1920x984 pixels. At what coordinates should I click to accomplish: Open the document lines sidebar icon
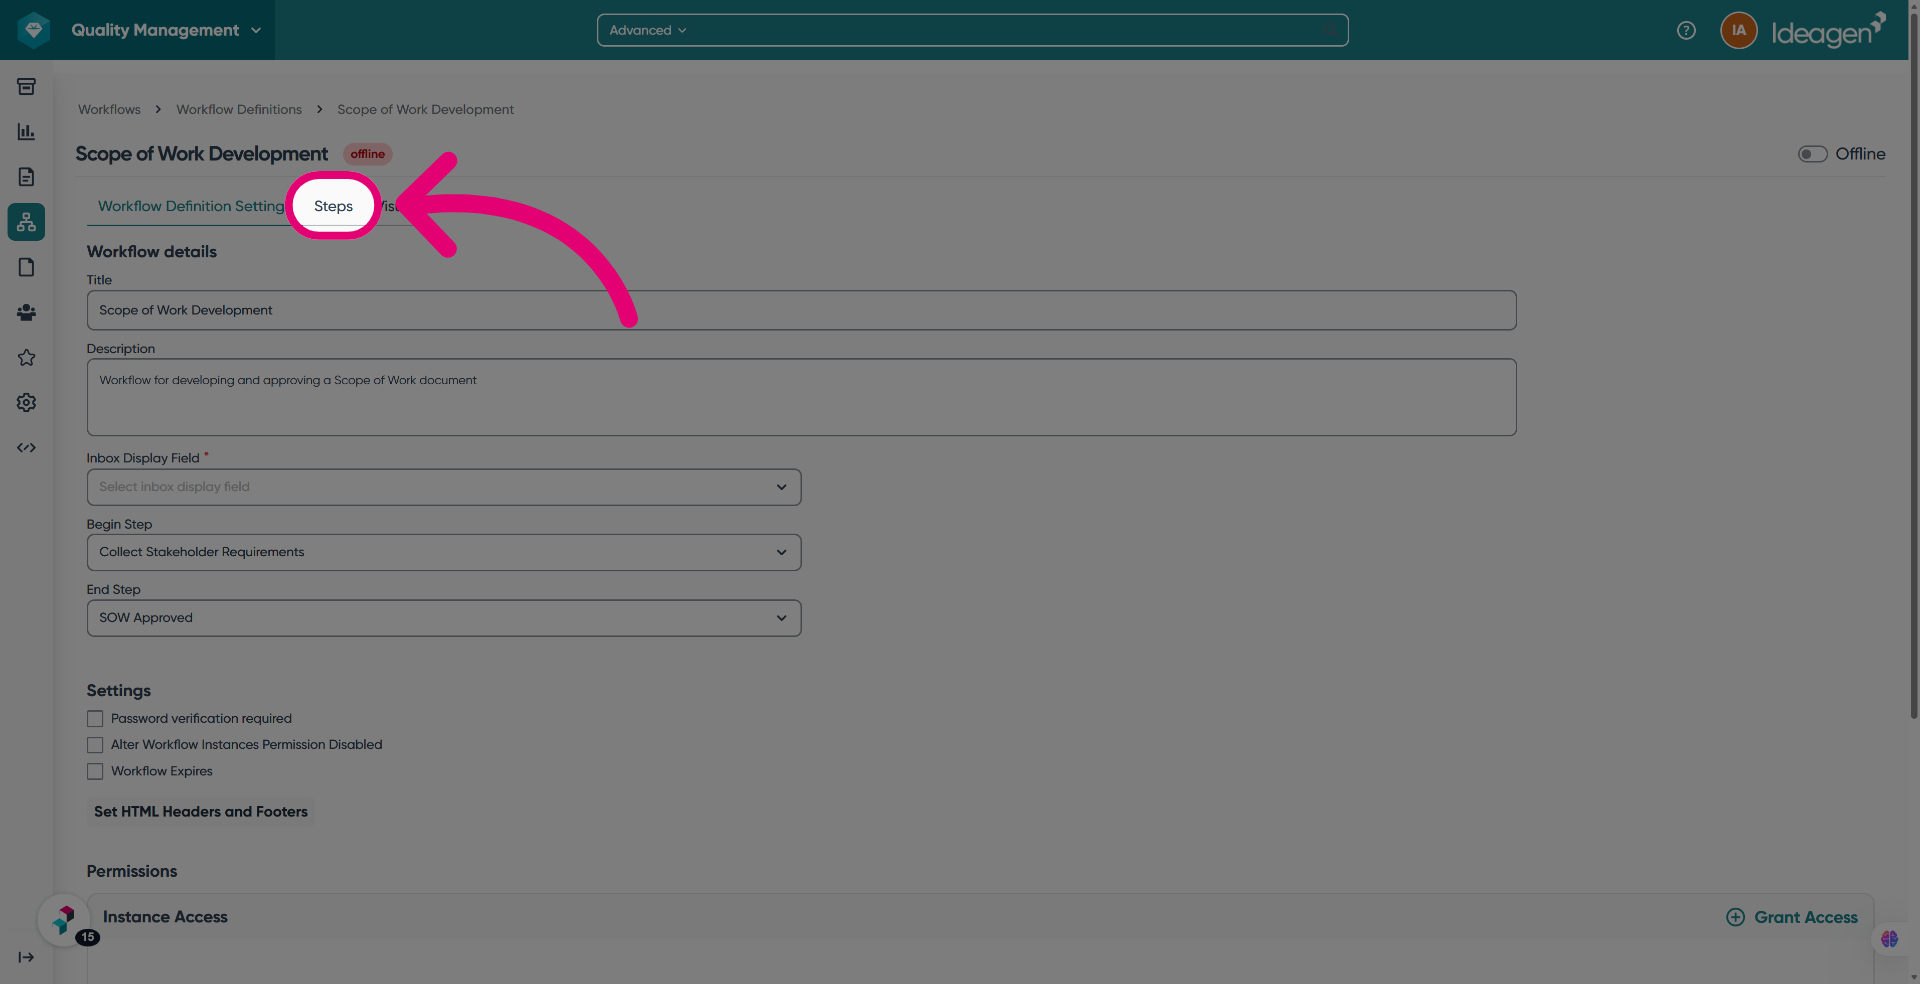pyautogui.click(x=27, y=177)
